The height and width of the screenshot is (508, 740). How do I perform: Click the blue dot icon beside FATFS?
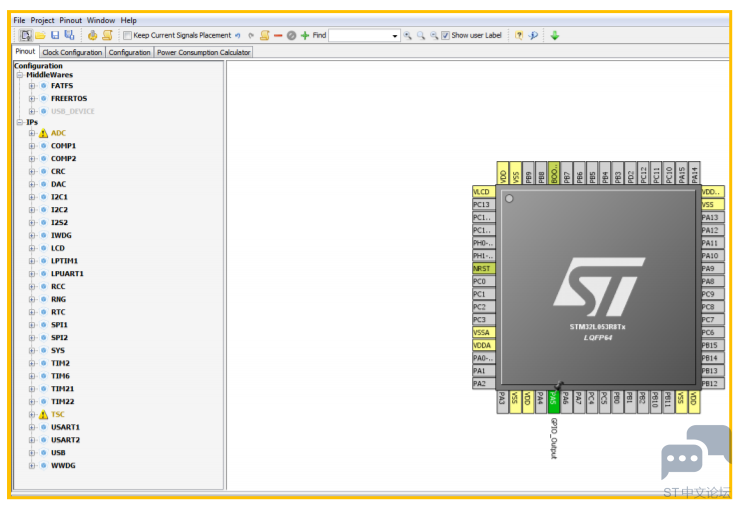43,86
